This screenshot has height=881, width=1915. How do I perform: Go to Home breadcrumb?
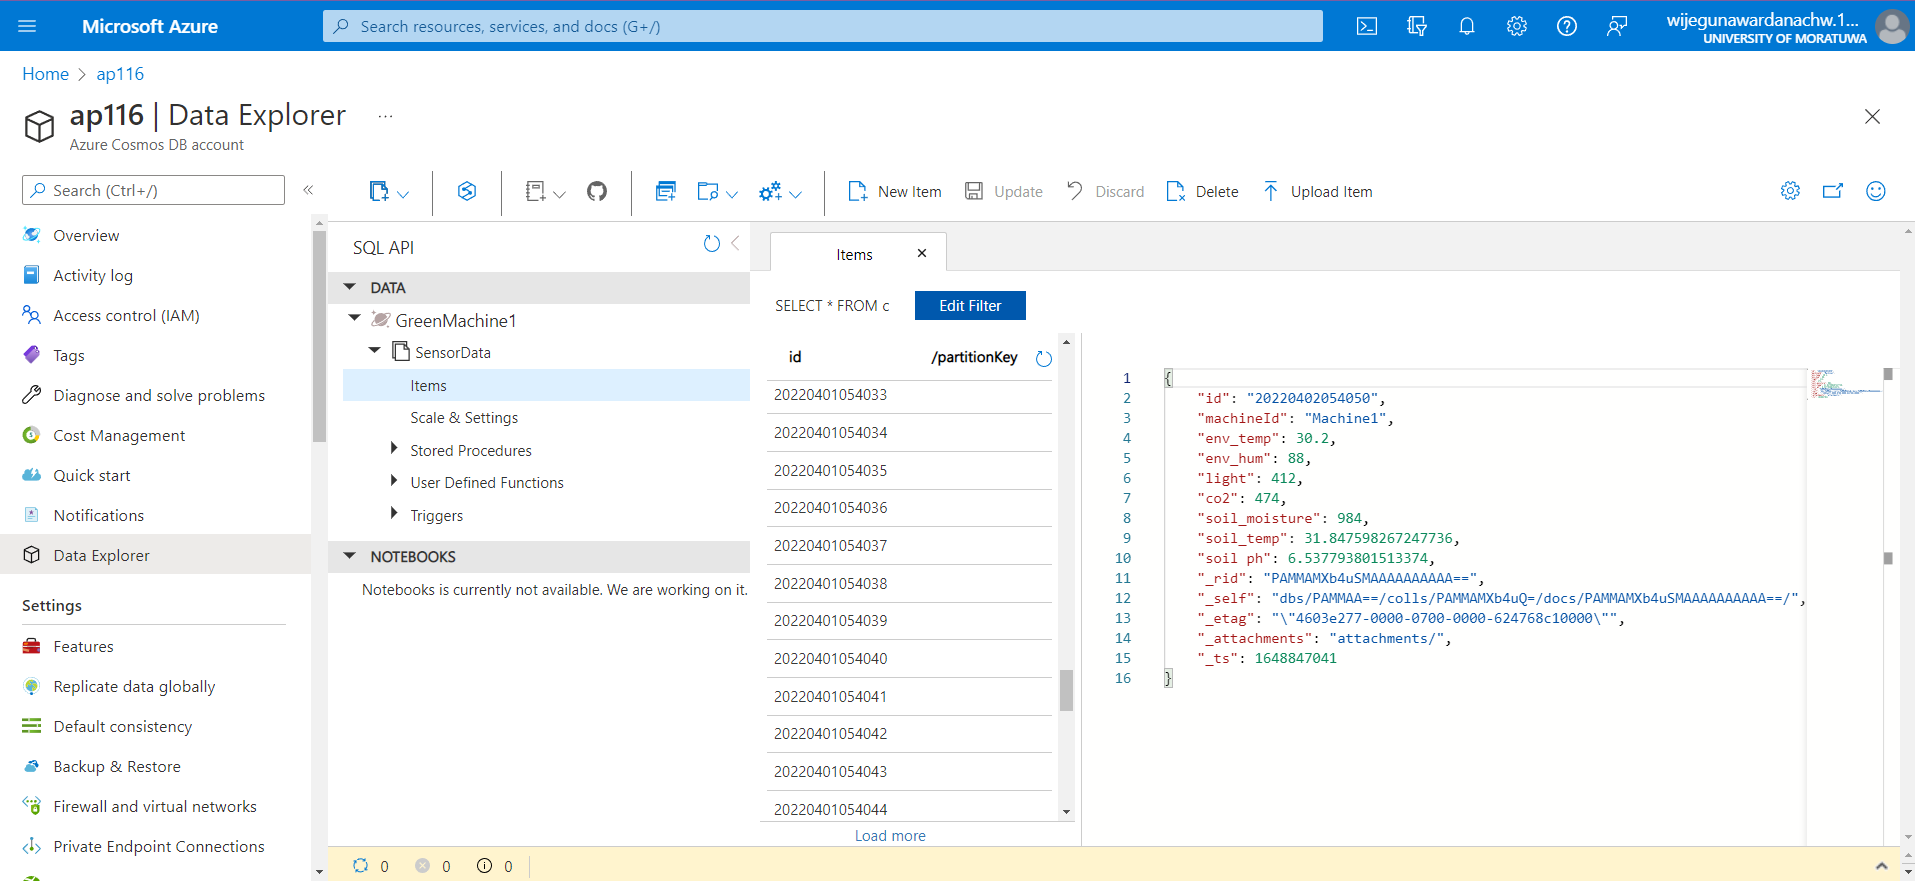45,74
